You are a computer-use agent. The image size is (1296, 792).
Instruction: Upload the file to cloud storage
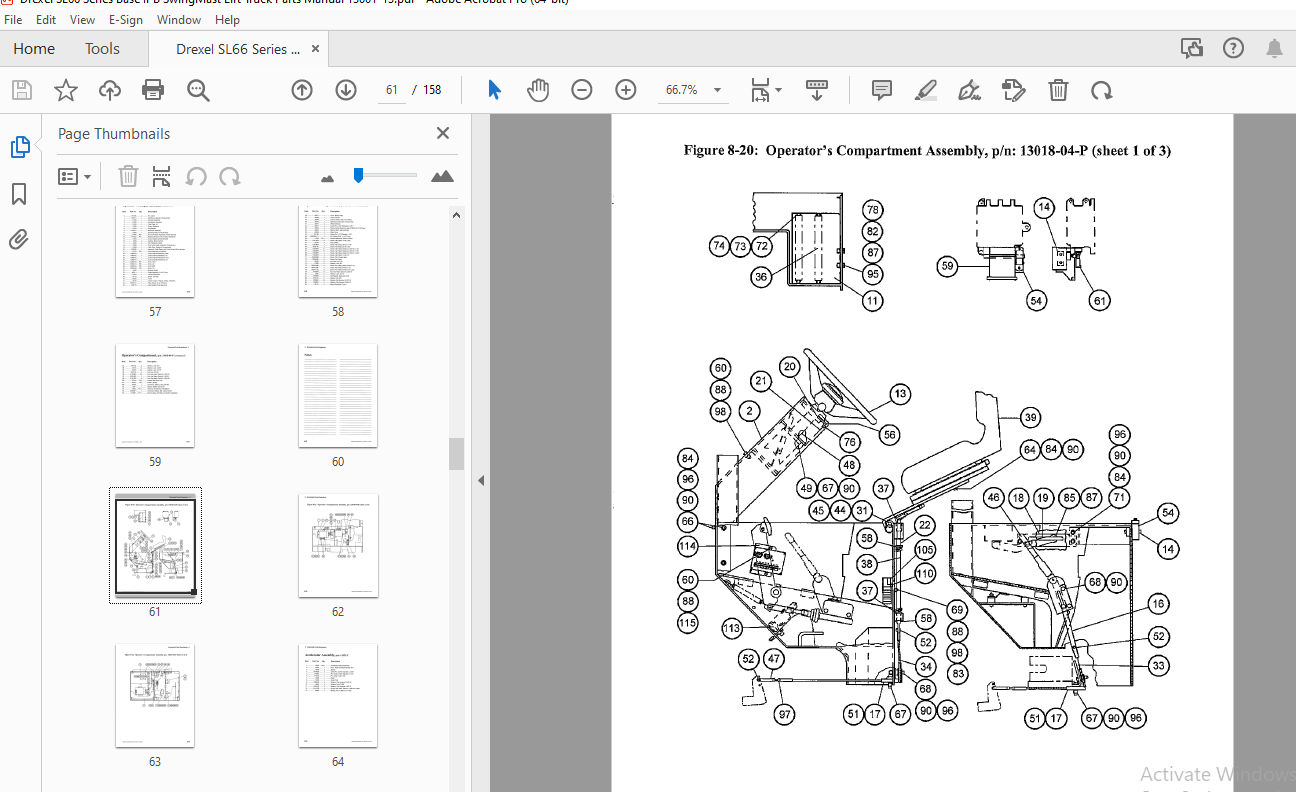pyautogui.click(x=110, y=91)
